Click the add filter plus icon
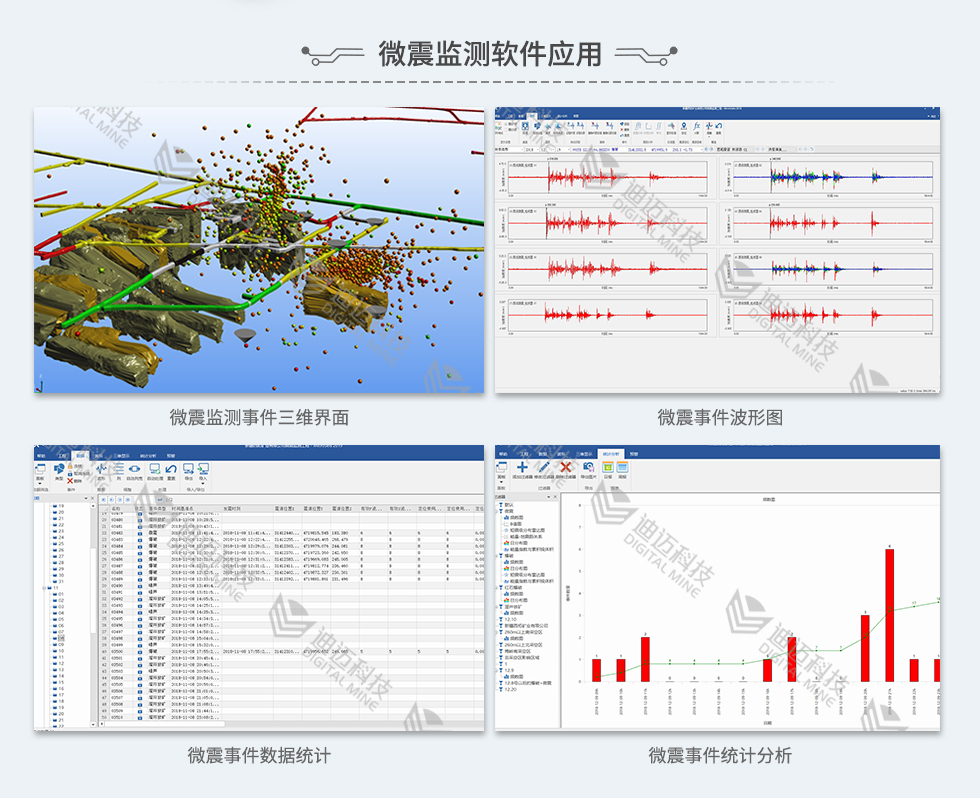 click(522, 467)
